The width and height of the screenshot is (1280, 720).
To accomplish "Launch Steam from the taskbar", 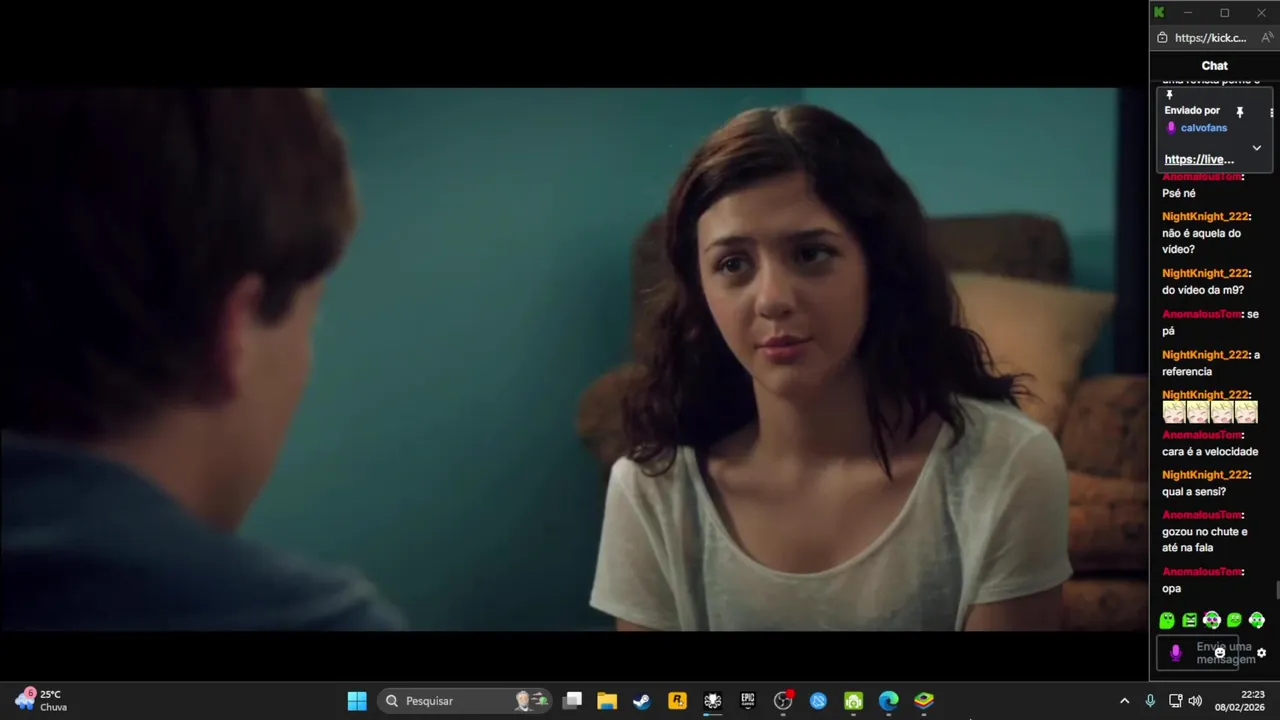I will tap(642, 701).
